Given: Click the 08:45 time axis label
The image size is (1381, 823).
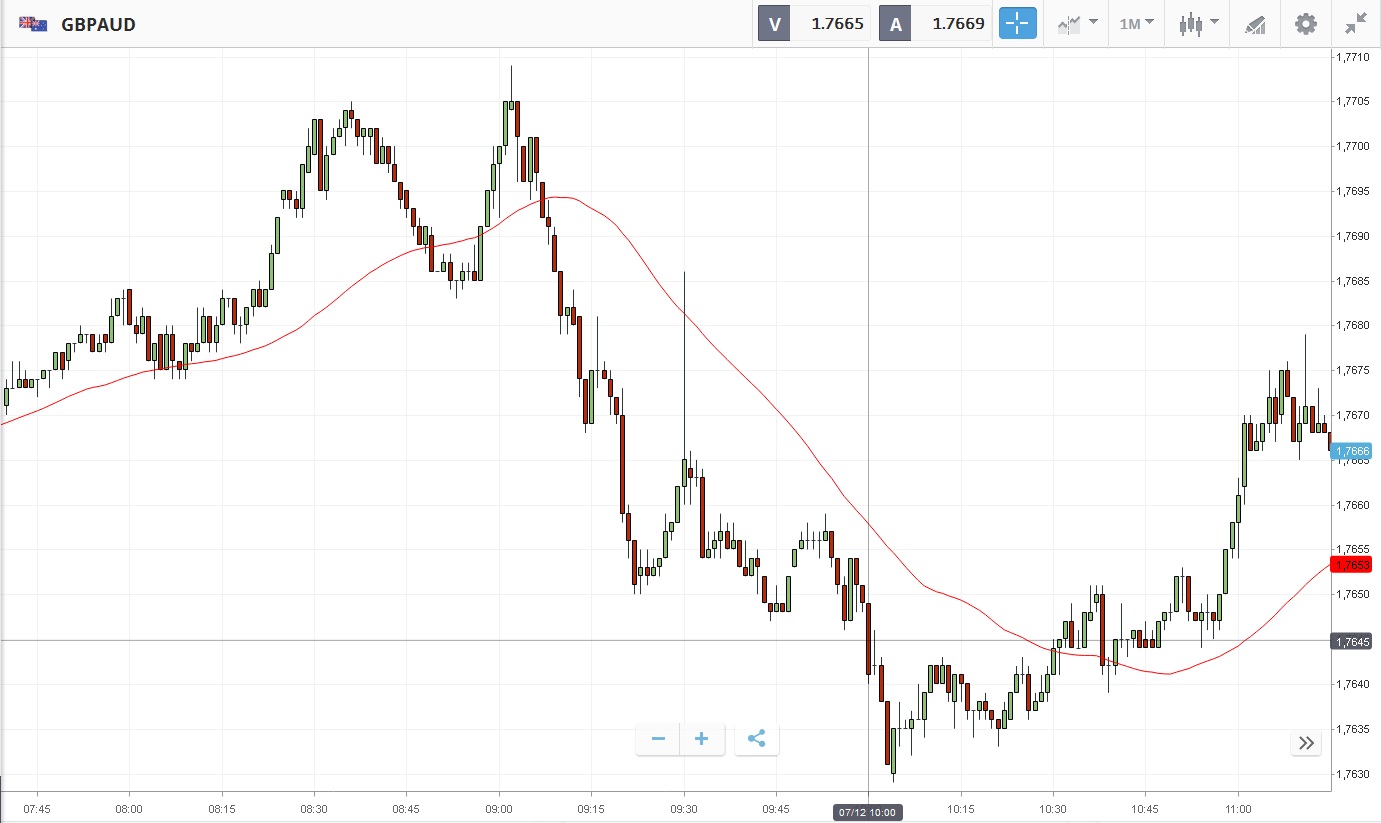Looking at the screenshot, I should point(407,810).
